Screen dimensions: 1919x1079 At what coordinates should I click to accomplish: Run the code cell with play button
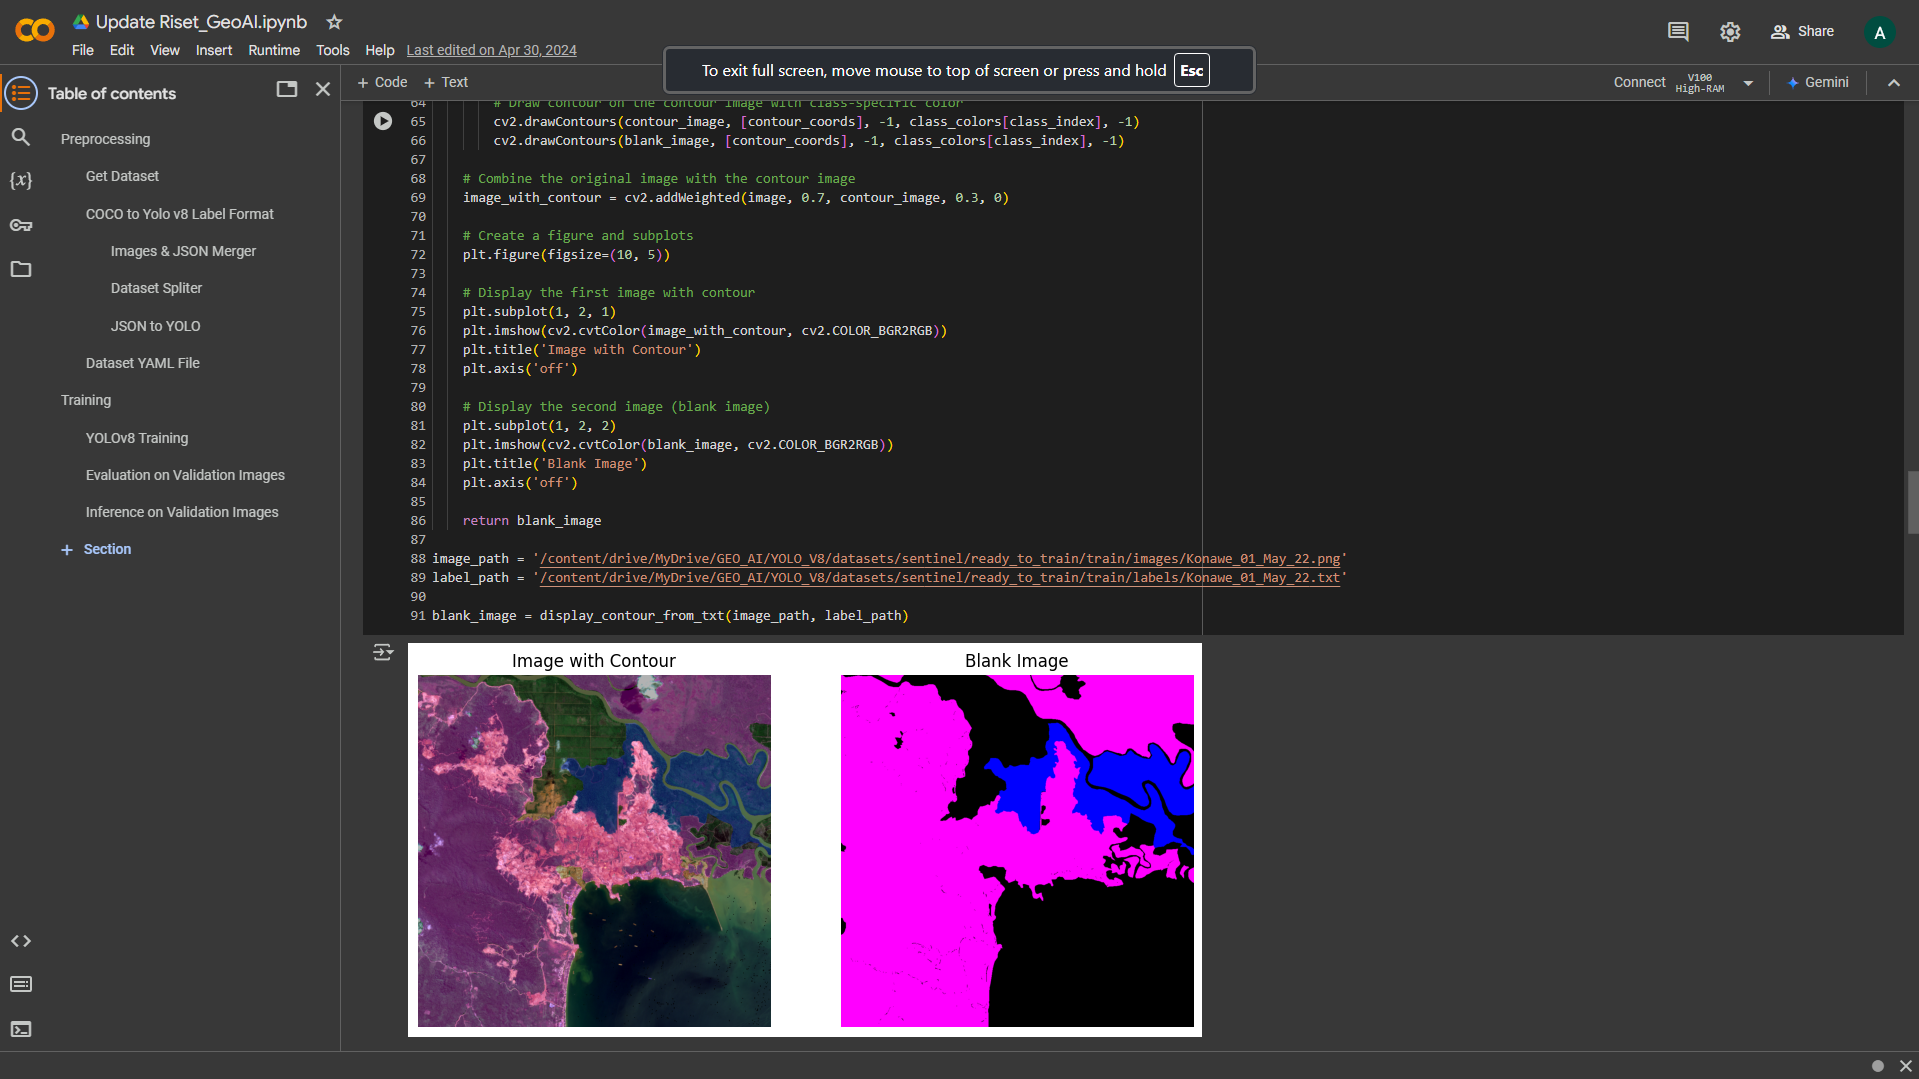(383, 121)
